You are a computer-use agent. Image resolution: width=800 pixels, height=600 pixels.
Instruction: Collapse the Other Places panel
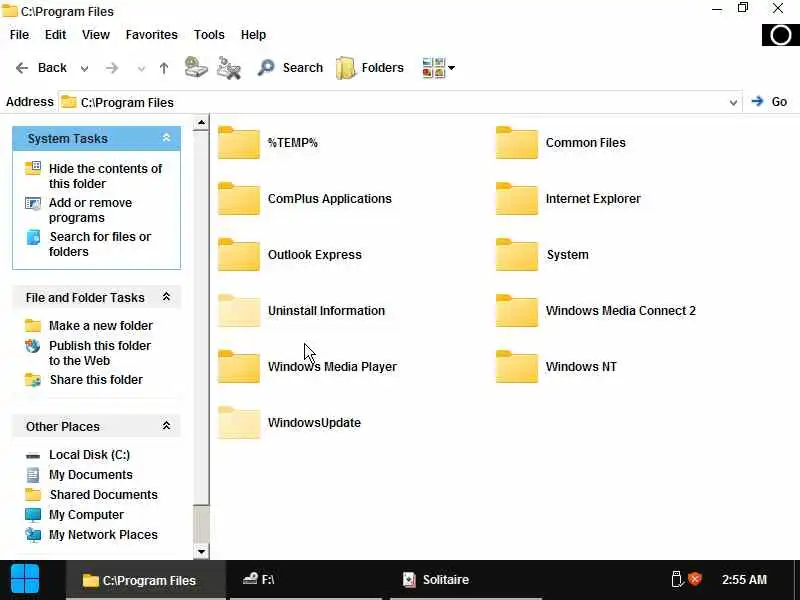166,426
